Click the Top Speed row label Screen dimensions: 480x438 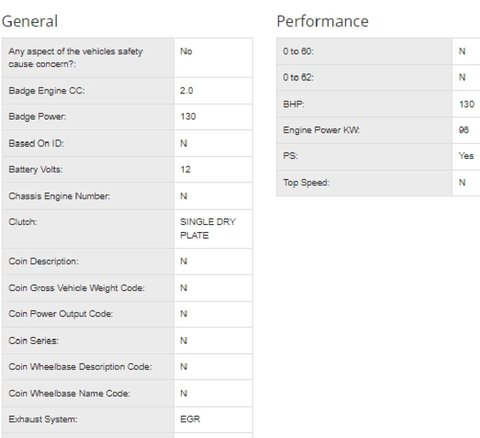pos(306,183)
